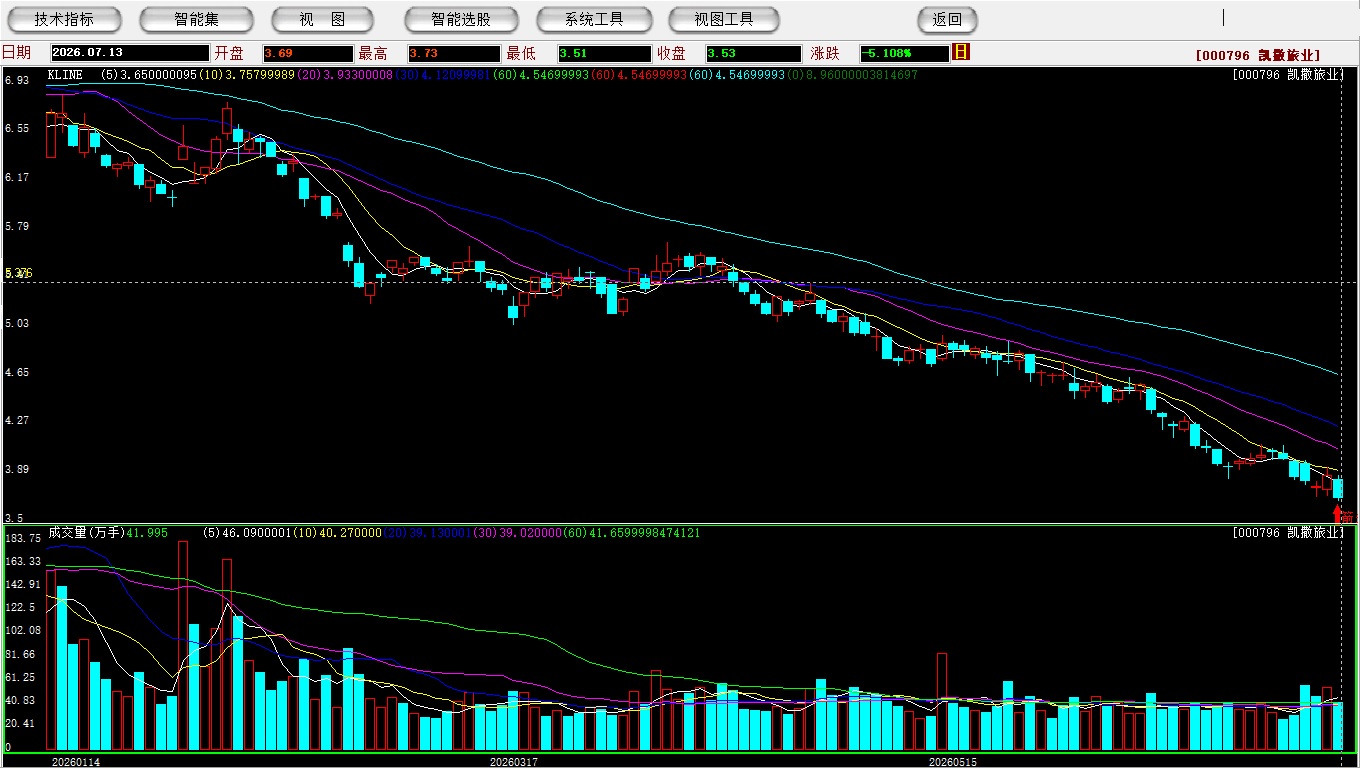The image size is (1360, 768).
Task: Click the red up-arrow signal marker
Action: (x=1338, y=513)
